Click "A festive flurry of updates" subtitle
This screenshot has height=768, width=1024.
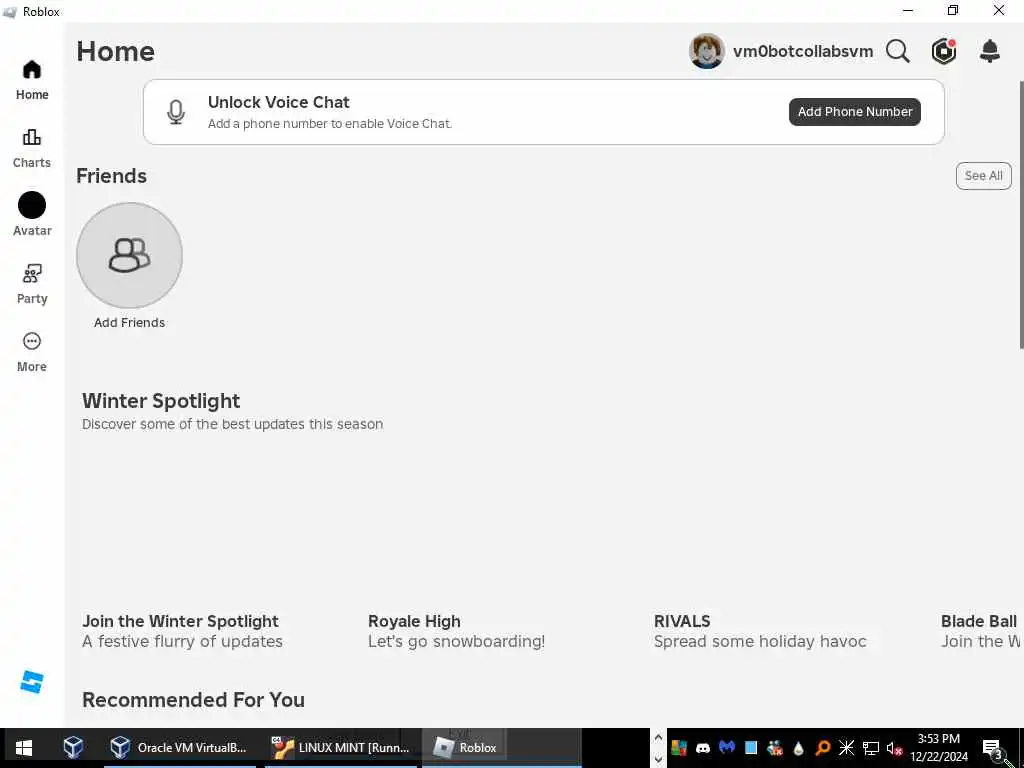[x=182, y=641]
